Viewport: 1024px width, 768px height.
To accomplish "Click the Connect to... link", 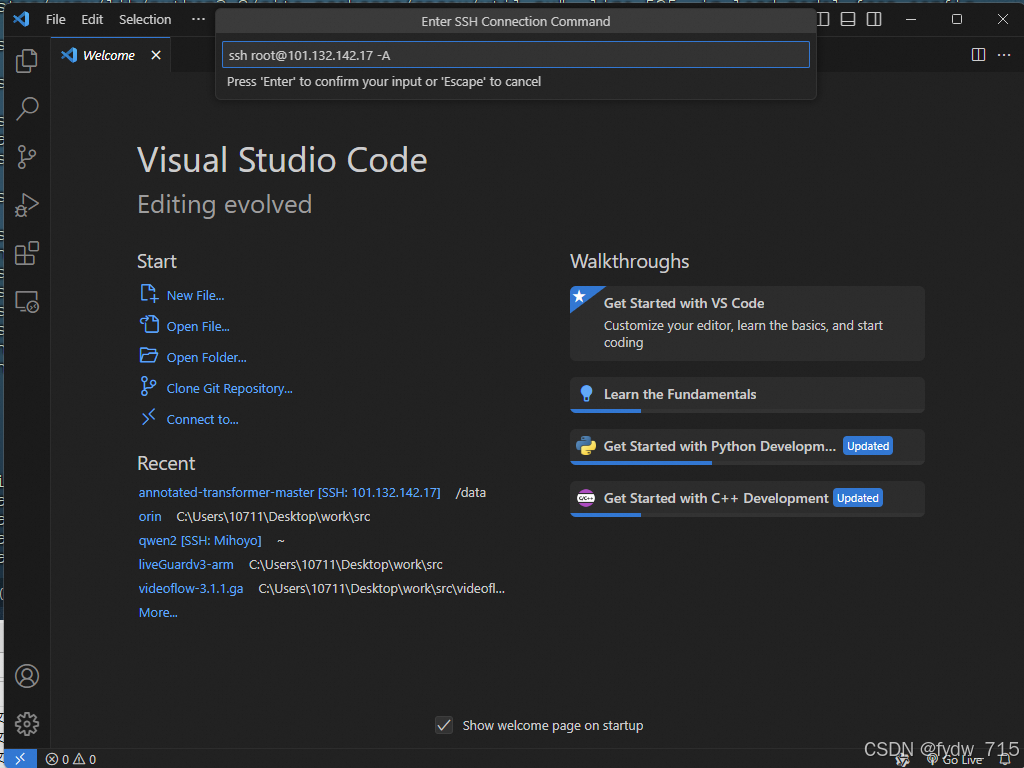I will tap(202, 420).
